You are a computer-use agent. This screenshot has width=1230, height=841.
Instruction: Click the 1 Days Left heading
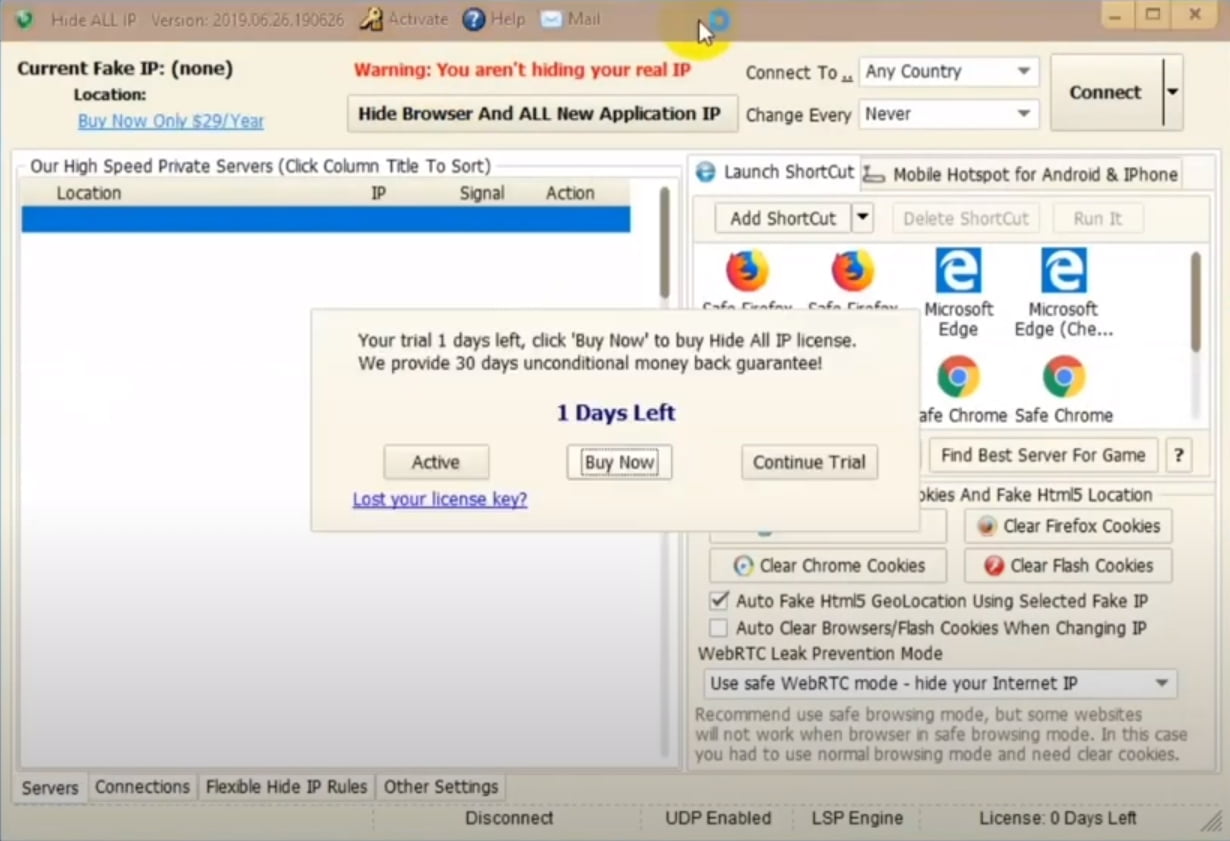[616, 413]
